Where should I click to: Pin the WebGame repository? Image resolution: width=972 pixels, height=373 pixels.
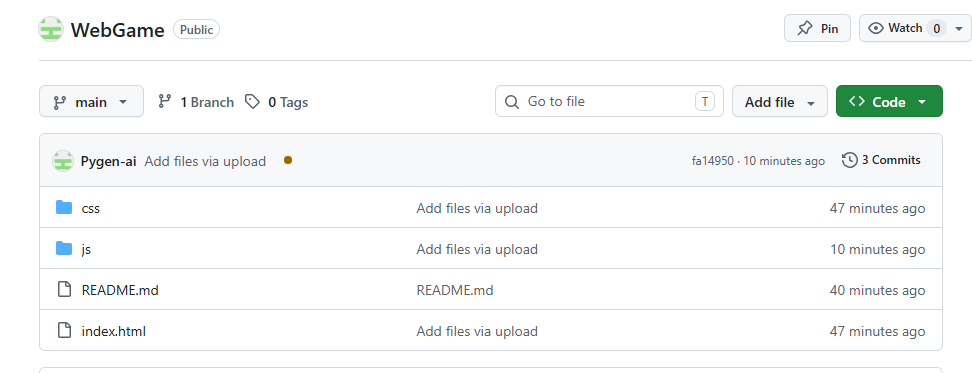[817, 29]
